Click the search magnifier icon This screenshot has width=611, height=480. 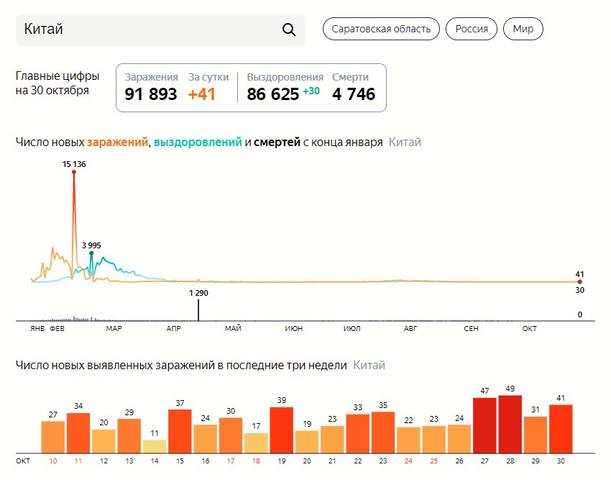coord(289,29)
